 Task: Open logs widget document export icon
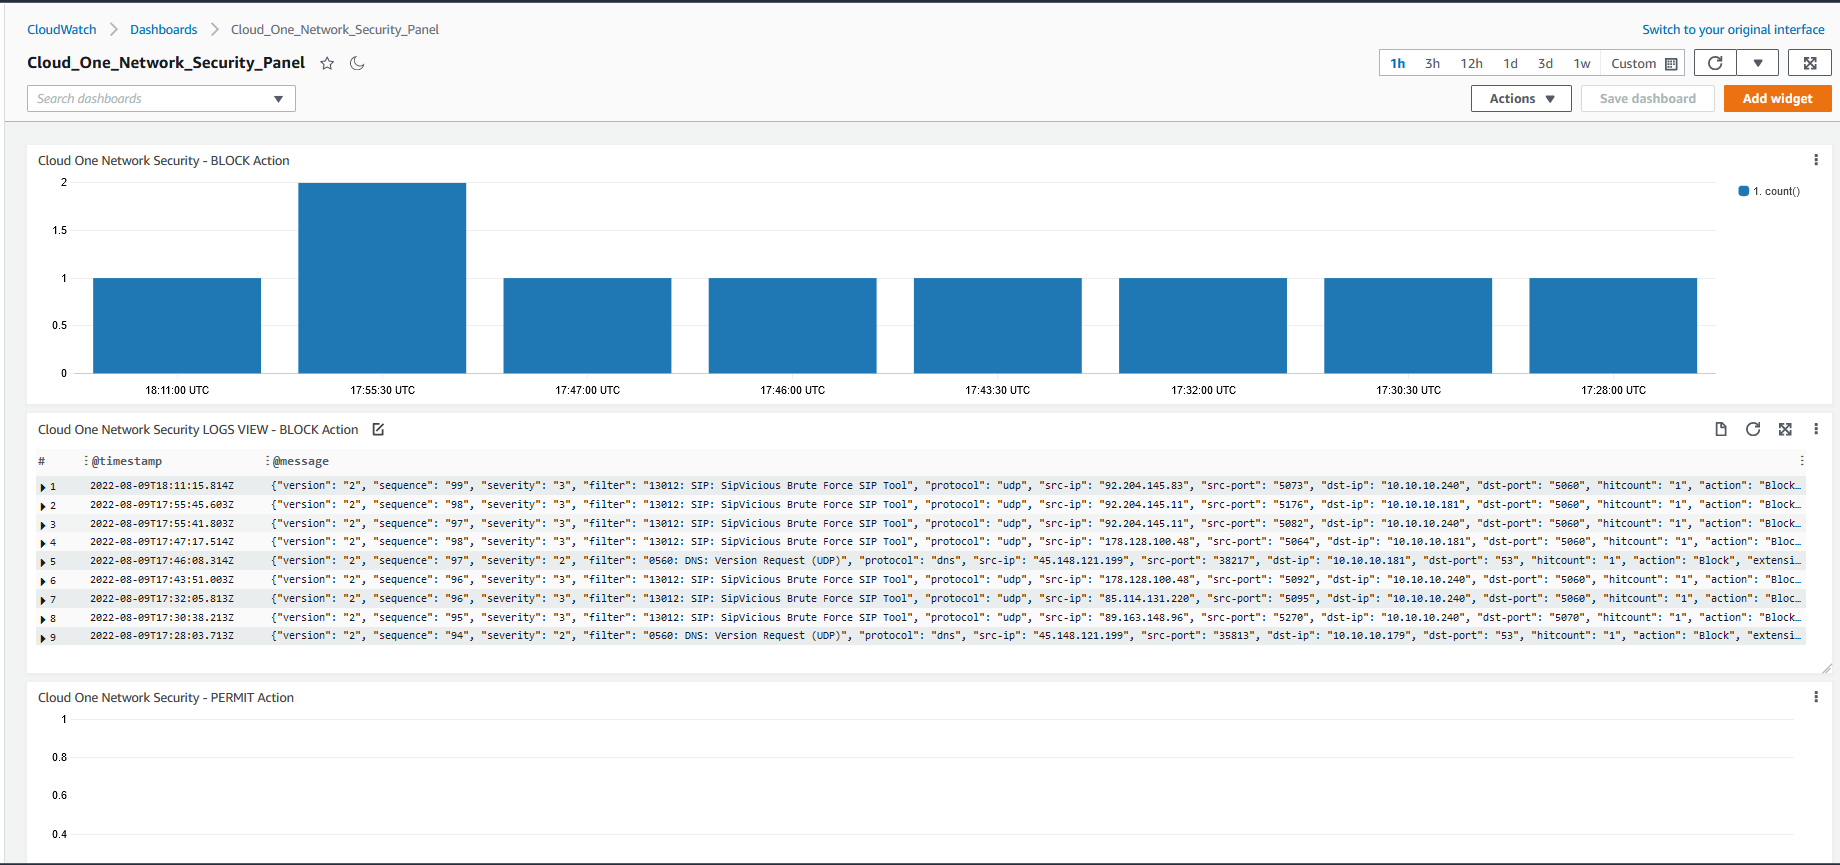coord(1721,429)
